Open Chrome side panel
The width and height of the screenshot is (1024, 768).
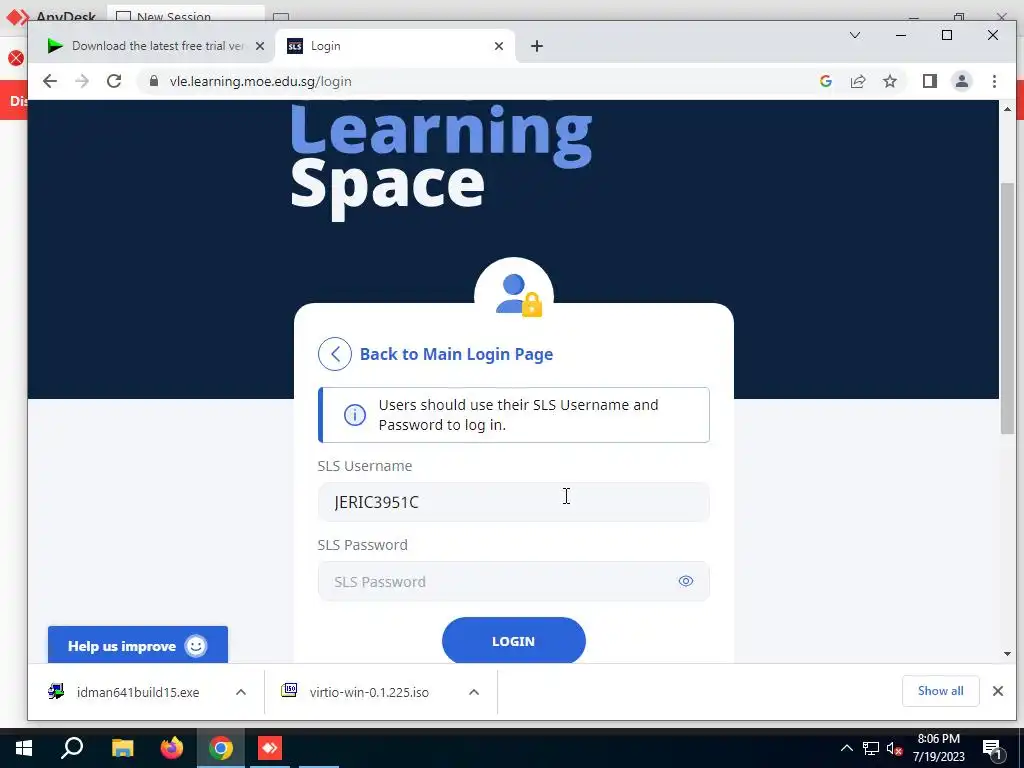tap(929, 81)
